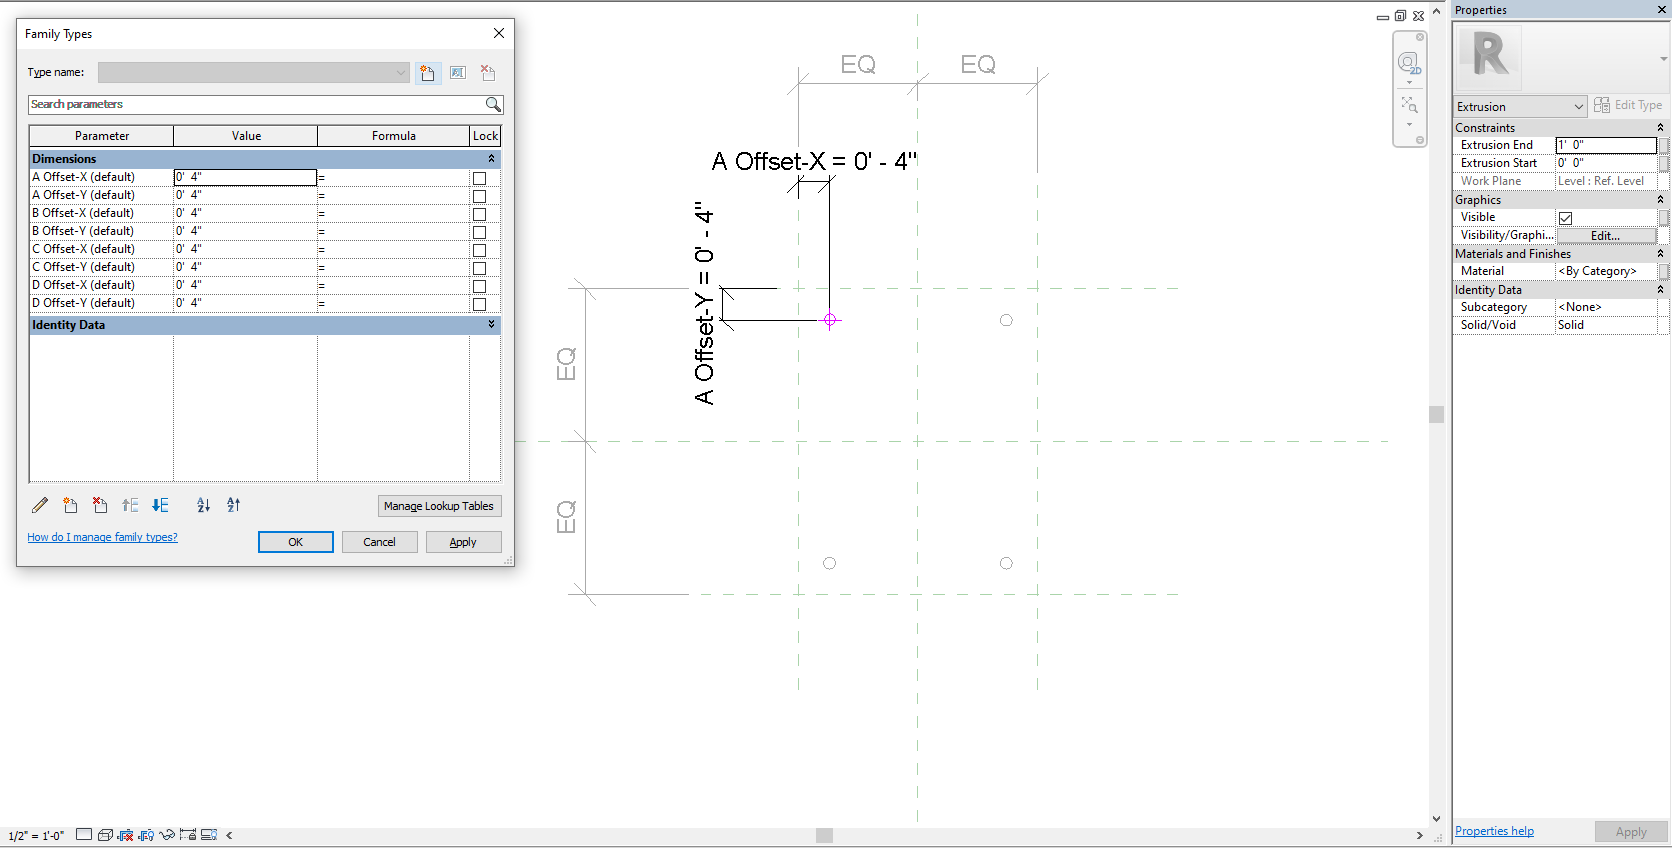Lock the D Offset-Y parameter
The image size is (1672, 848).
[x=479, y=304]
